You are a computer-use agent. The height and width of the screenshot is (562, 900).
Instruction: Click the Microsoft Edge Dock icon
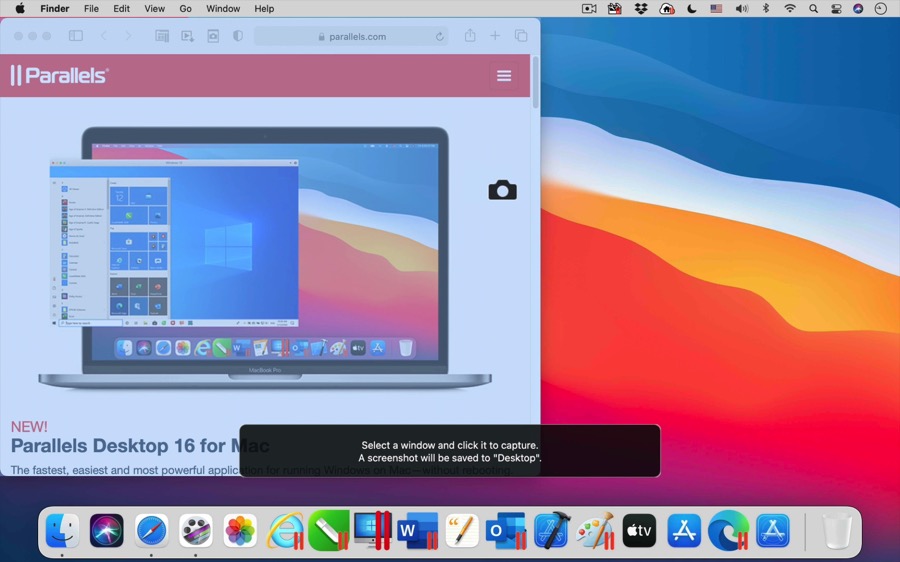click(x=728, y=531)
